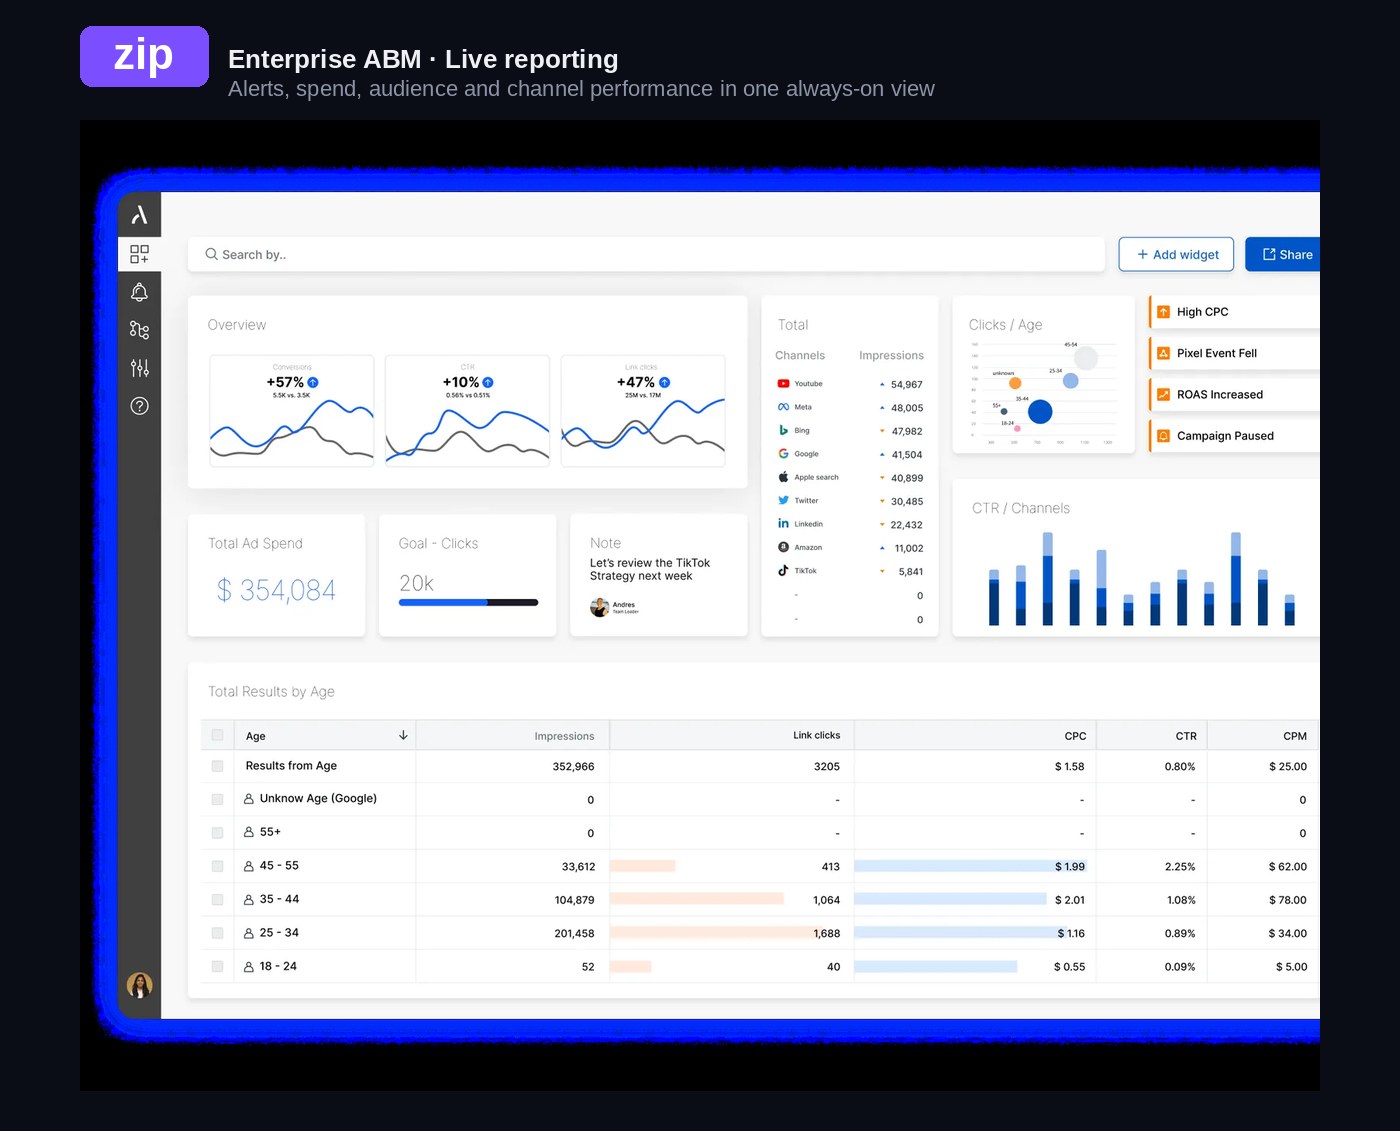Click the ROAS Increased alert icon

[x=1163, y=394]
